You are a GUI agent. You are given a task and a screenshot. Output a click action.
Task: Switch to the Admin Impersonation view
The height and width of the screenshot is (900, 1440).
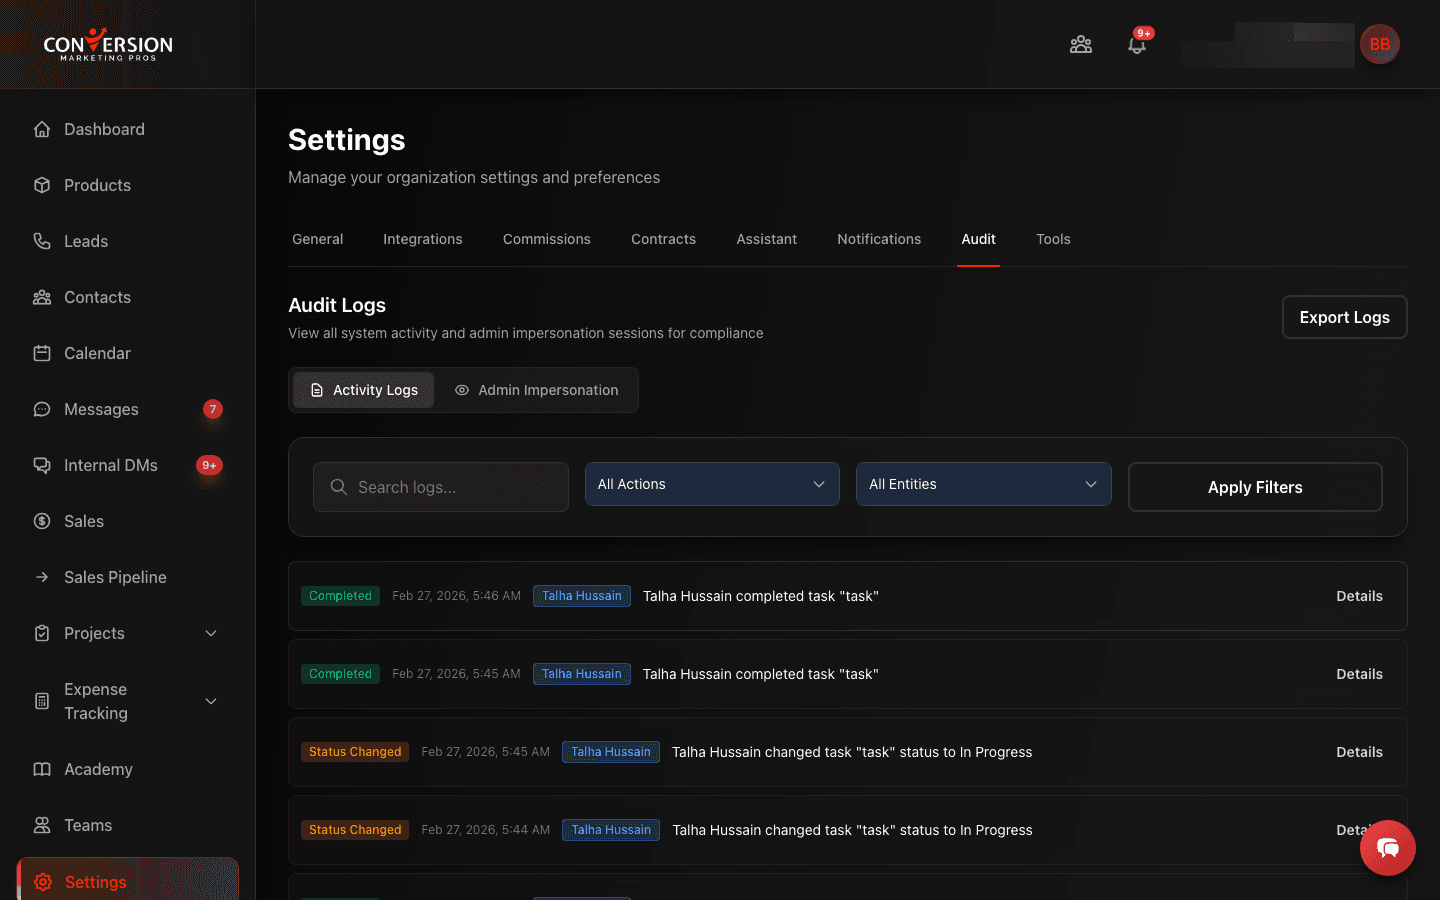coord(538,390)
